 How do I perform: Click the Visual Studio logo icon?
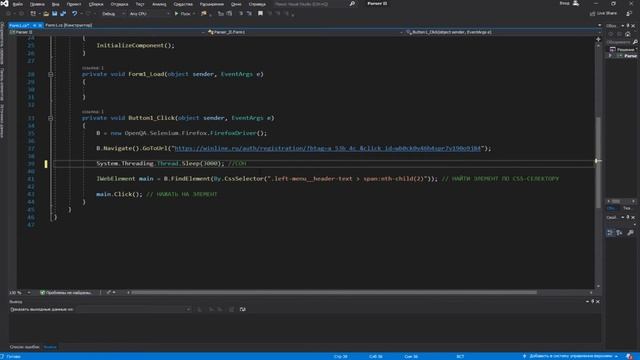tap(4, 4)
